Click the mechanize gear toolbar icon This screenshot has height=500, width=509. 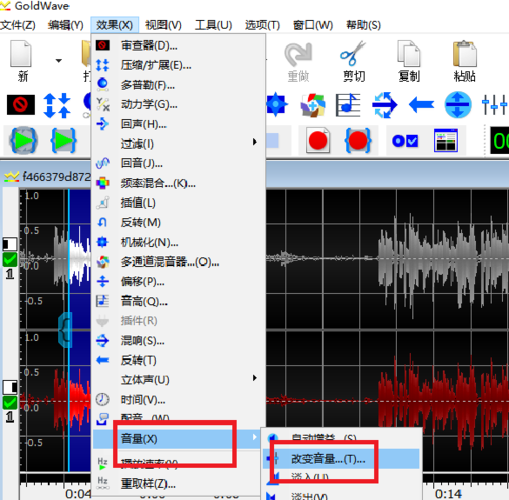click(x=276, y=105)
